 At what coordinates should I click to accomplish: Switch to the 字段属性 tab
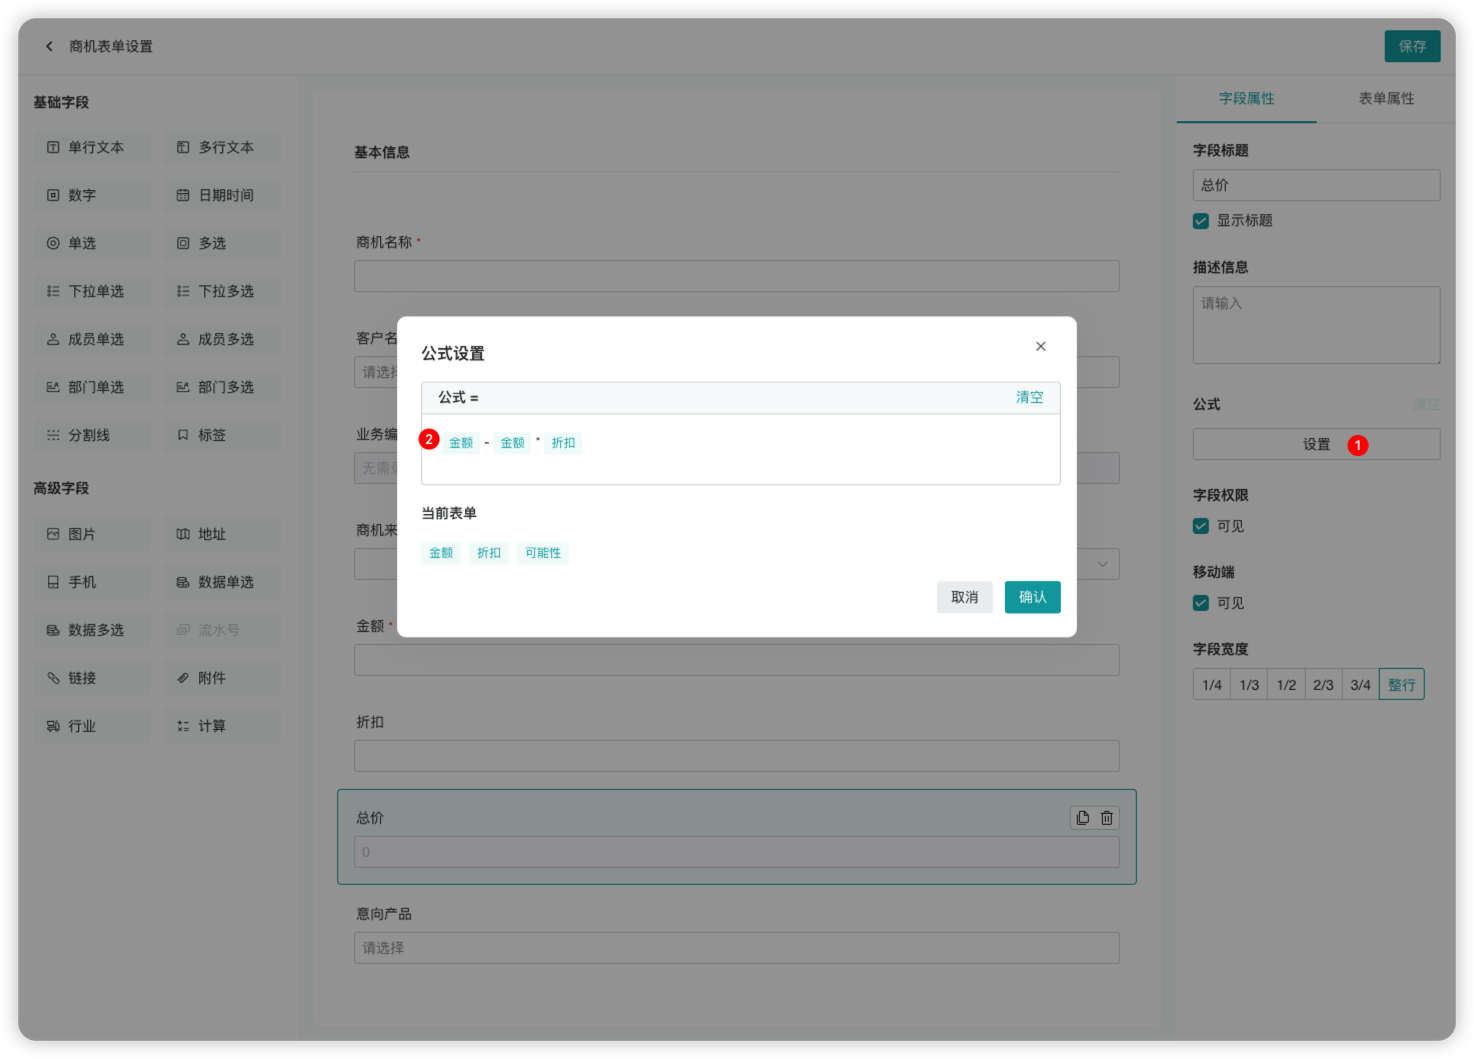coord(1246,98)
